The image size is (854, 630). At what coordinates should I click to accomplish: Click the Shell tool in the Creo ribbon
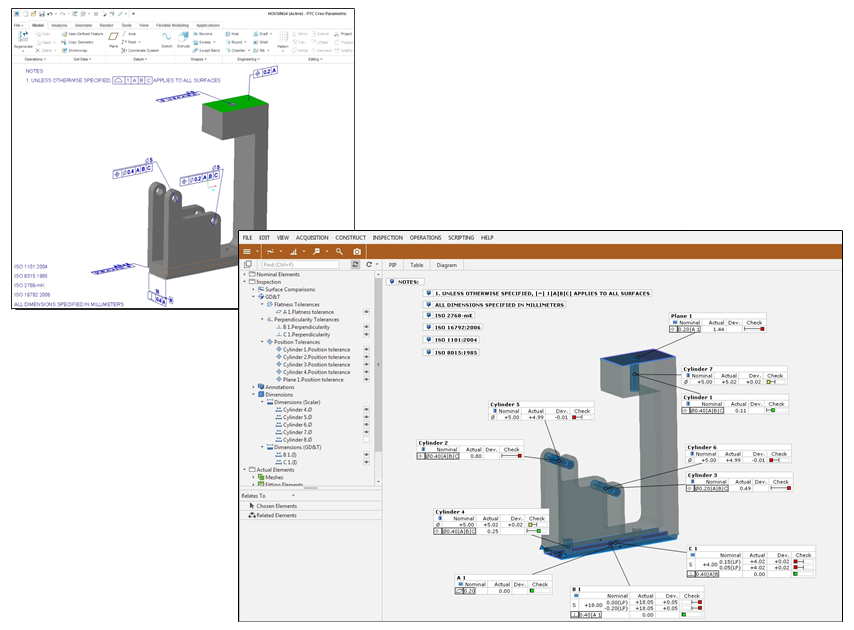point(261,42)
